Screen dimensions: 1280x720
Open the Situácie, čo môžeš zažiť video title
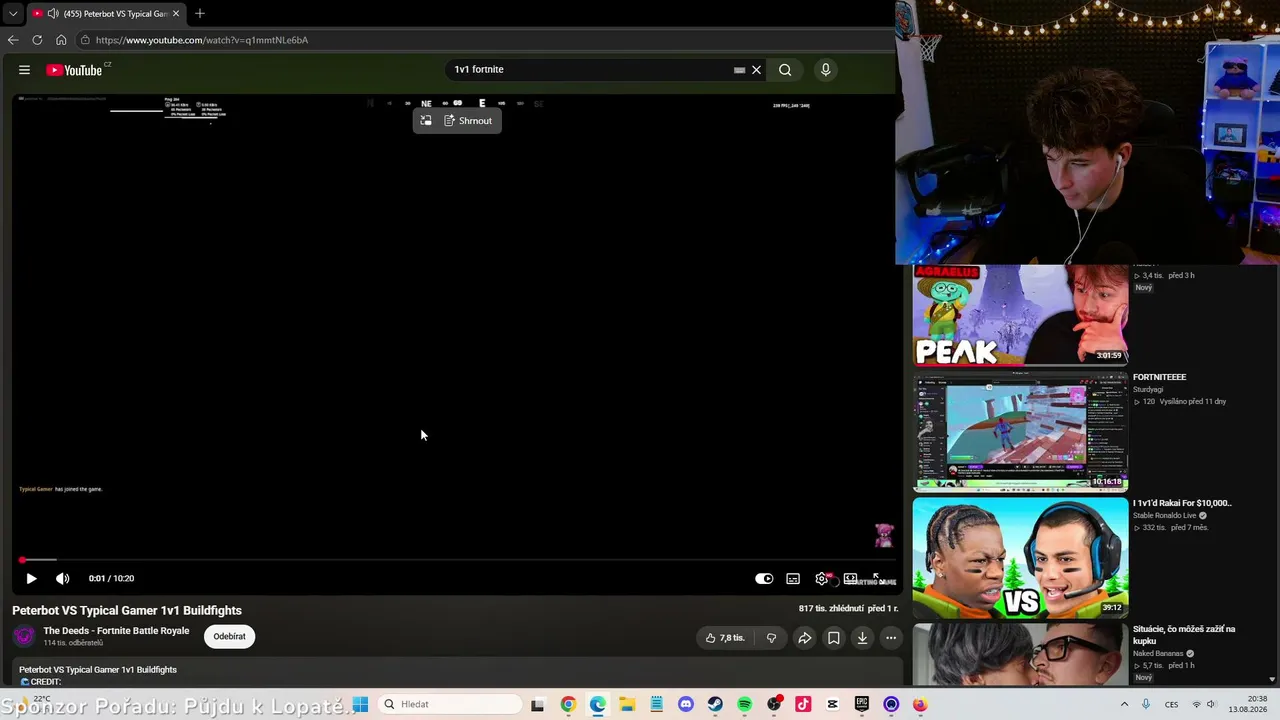pyautogui.click(x=1184, y=634)
